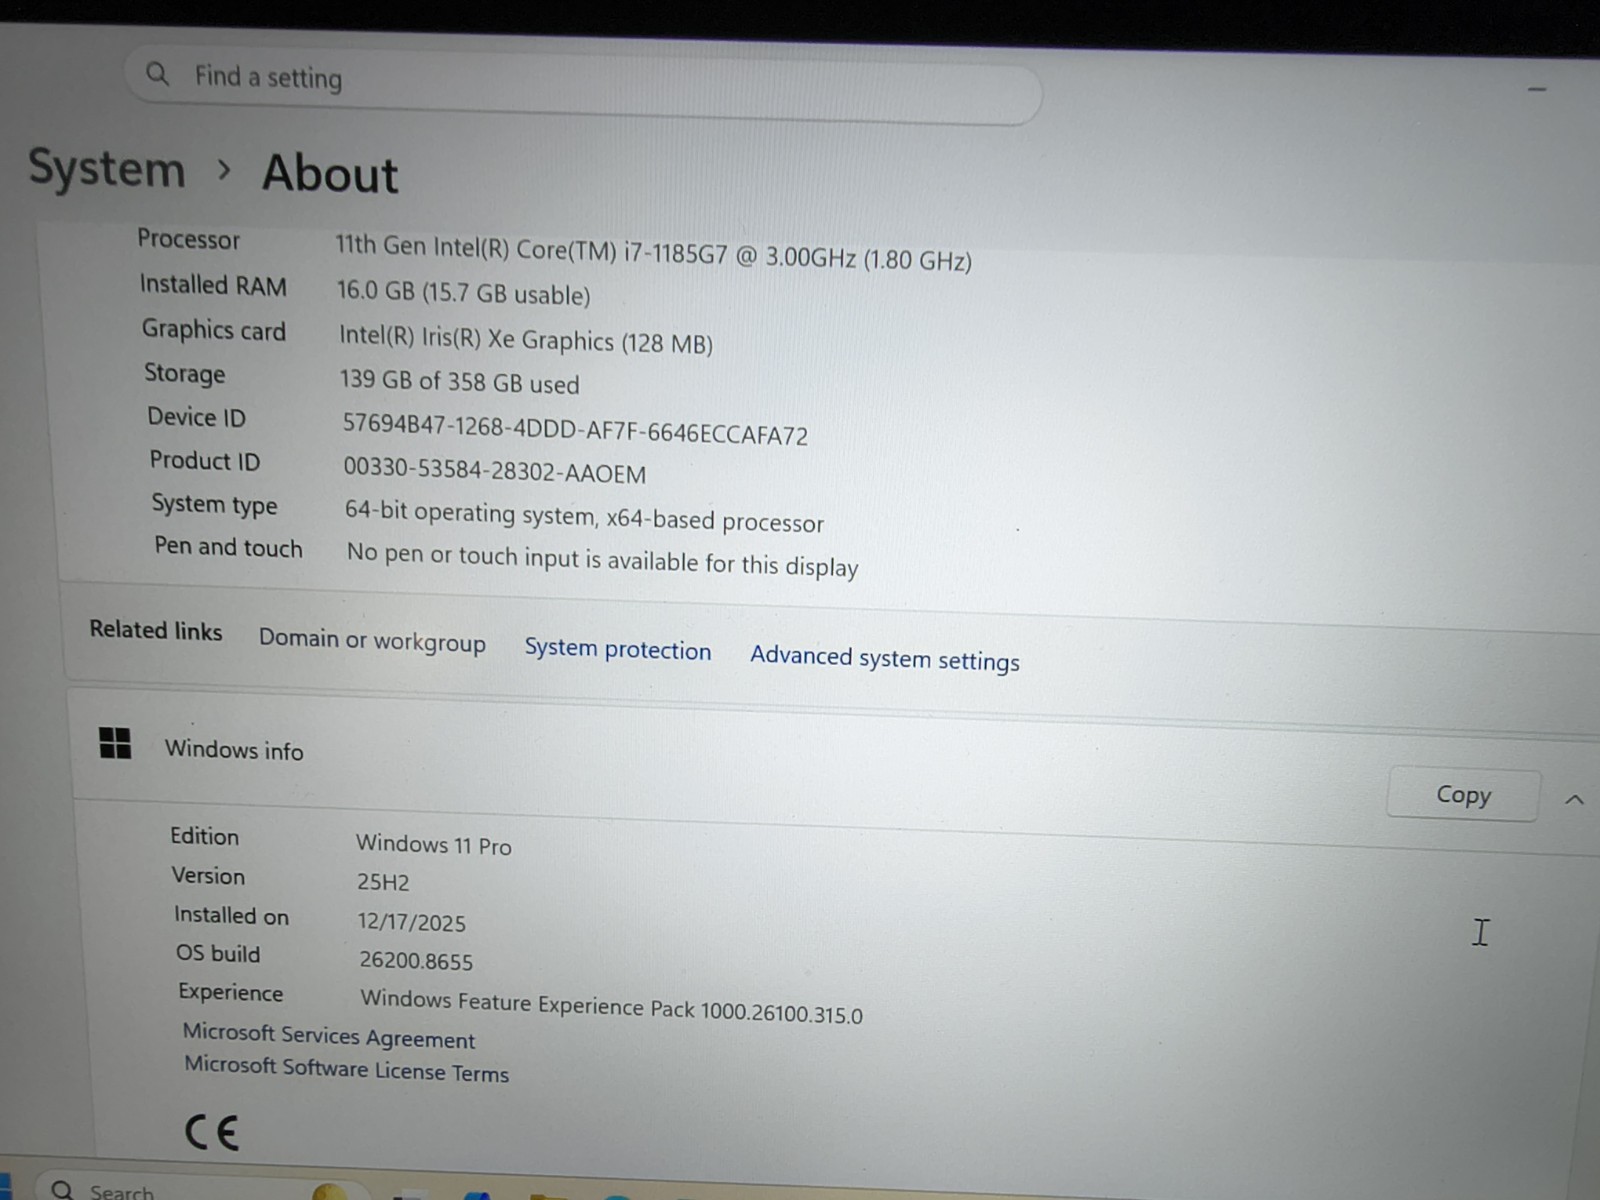Open Microsoft Software License Terms link

pyautogui.click(x=346, y=1069)
